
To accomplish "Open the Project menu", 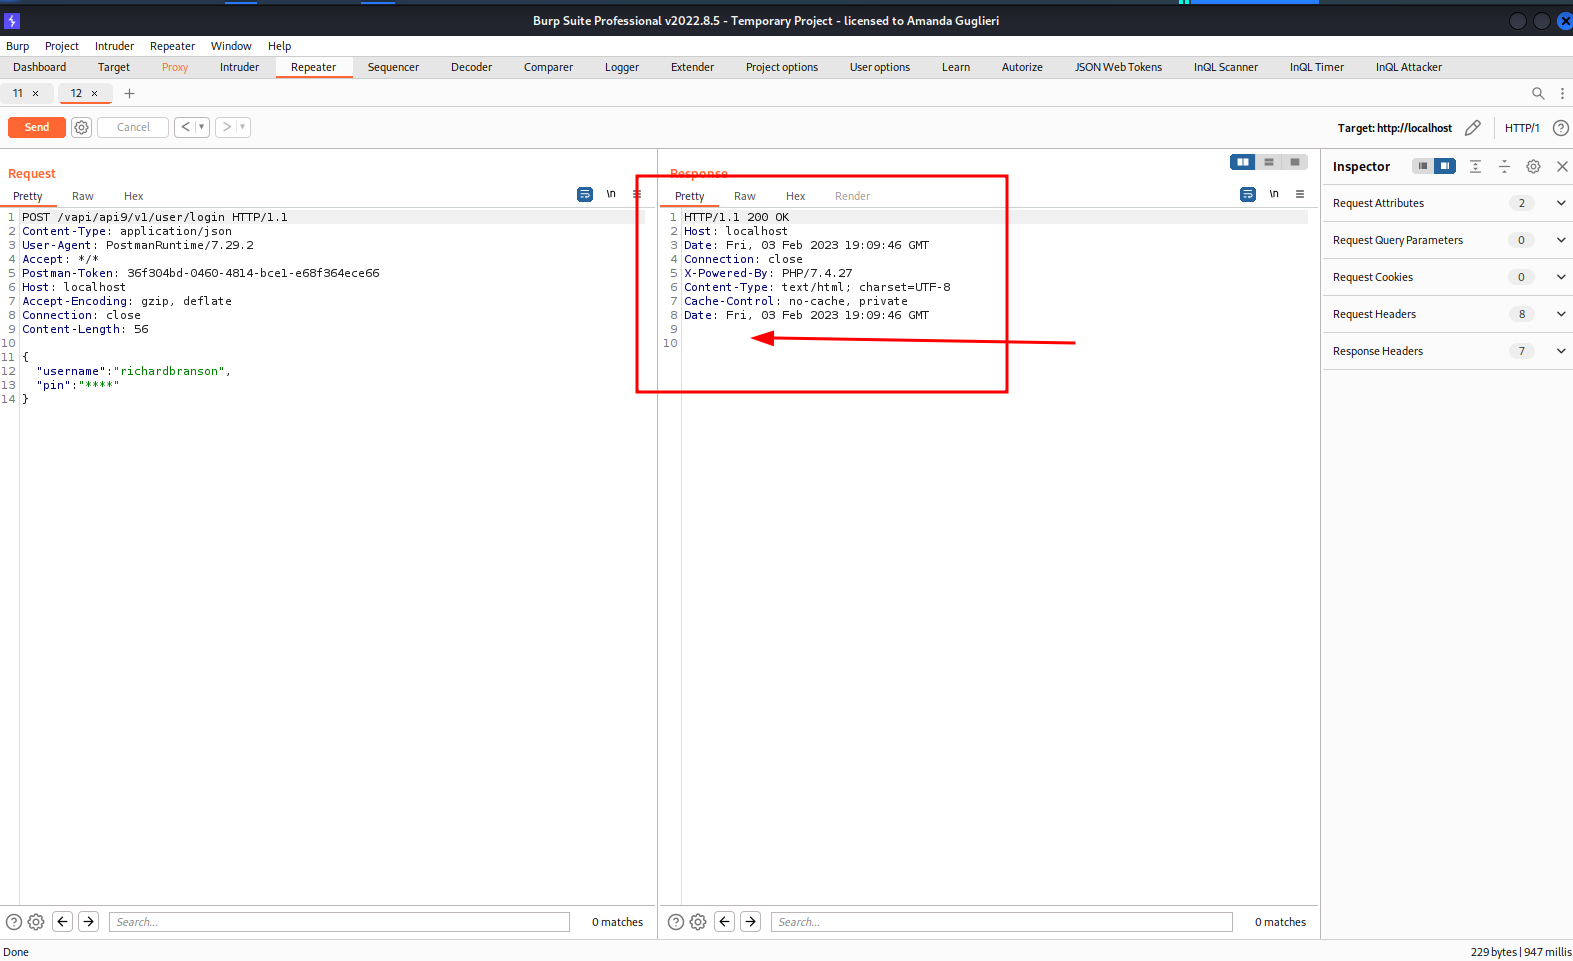I will click(x=62, y=46).
